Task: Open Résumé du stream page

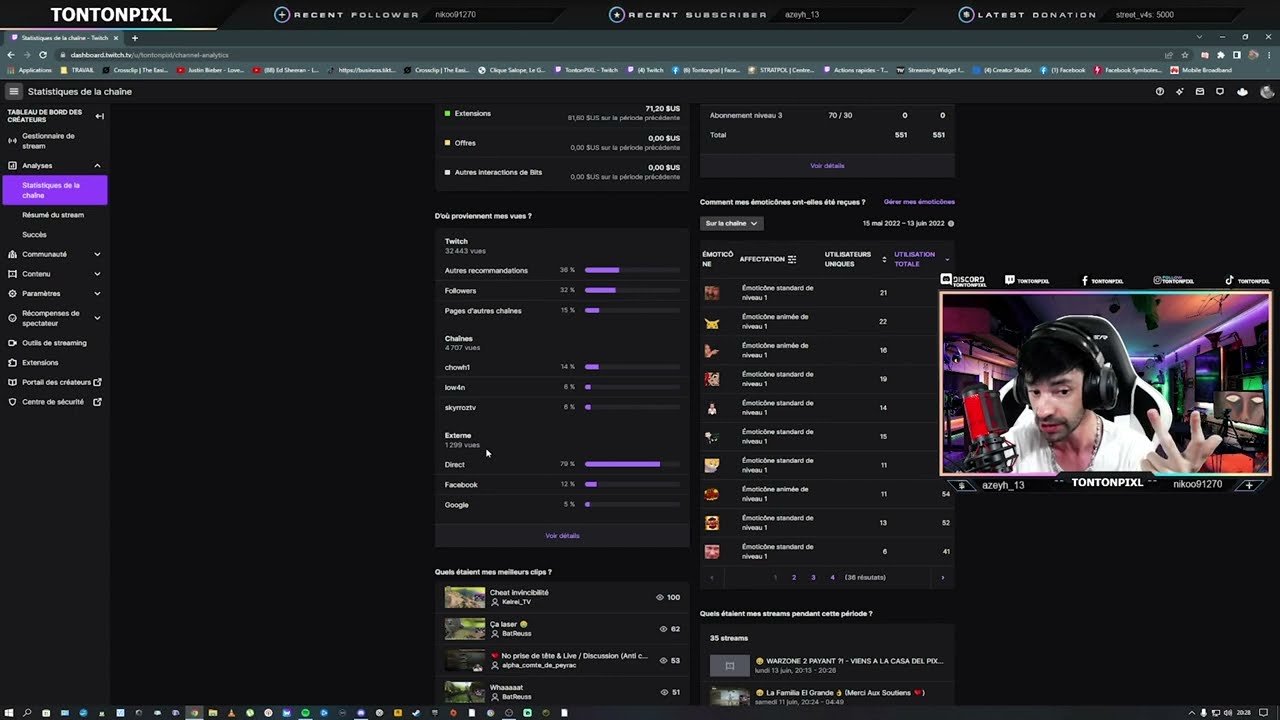Action: [x=53, y=215]
